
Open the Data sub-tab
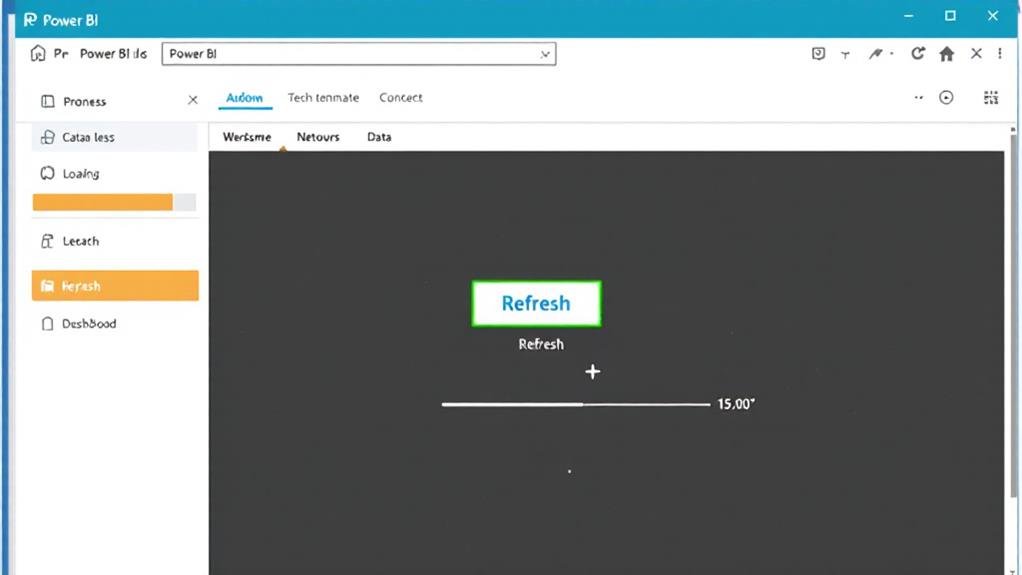[x=379, y=137]
